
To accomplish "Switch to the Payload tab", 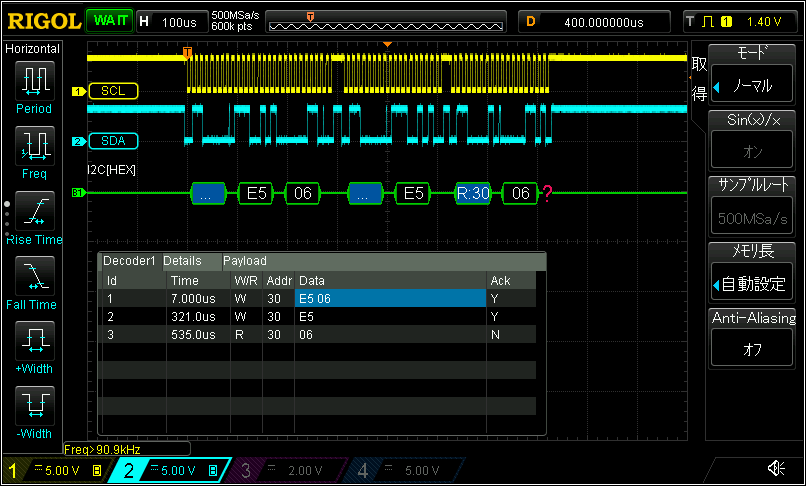I will [x=245, y=261].
